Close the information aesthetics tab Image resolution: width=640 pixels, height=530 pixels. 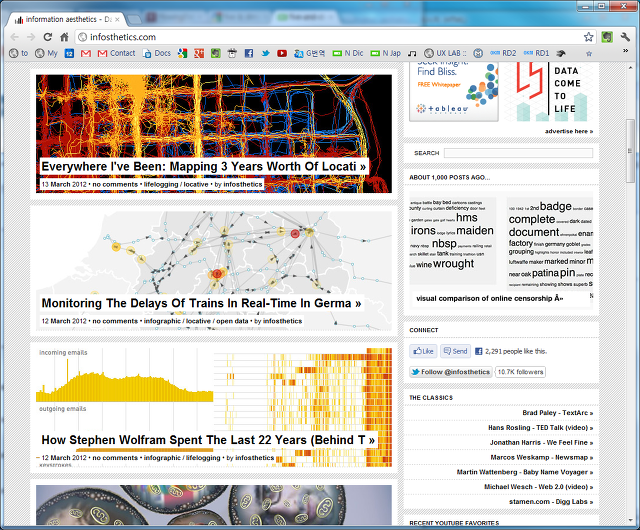point(117,19)
